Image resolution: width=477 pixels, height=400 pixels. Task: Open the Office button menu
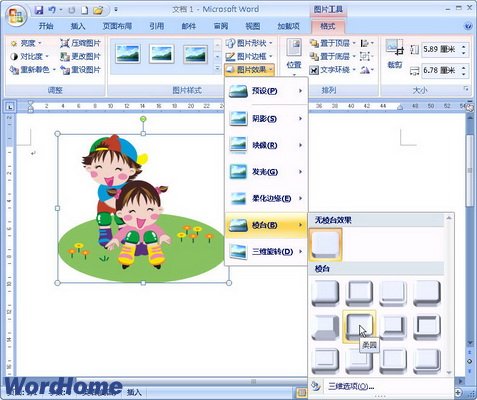click(x=15, y=16)
